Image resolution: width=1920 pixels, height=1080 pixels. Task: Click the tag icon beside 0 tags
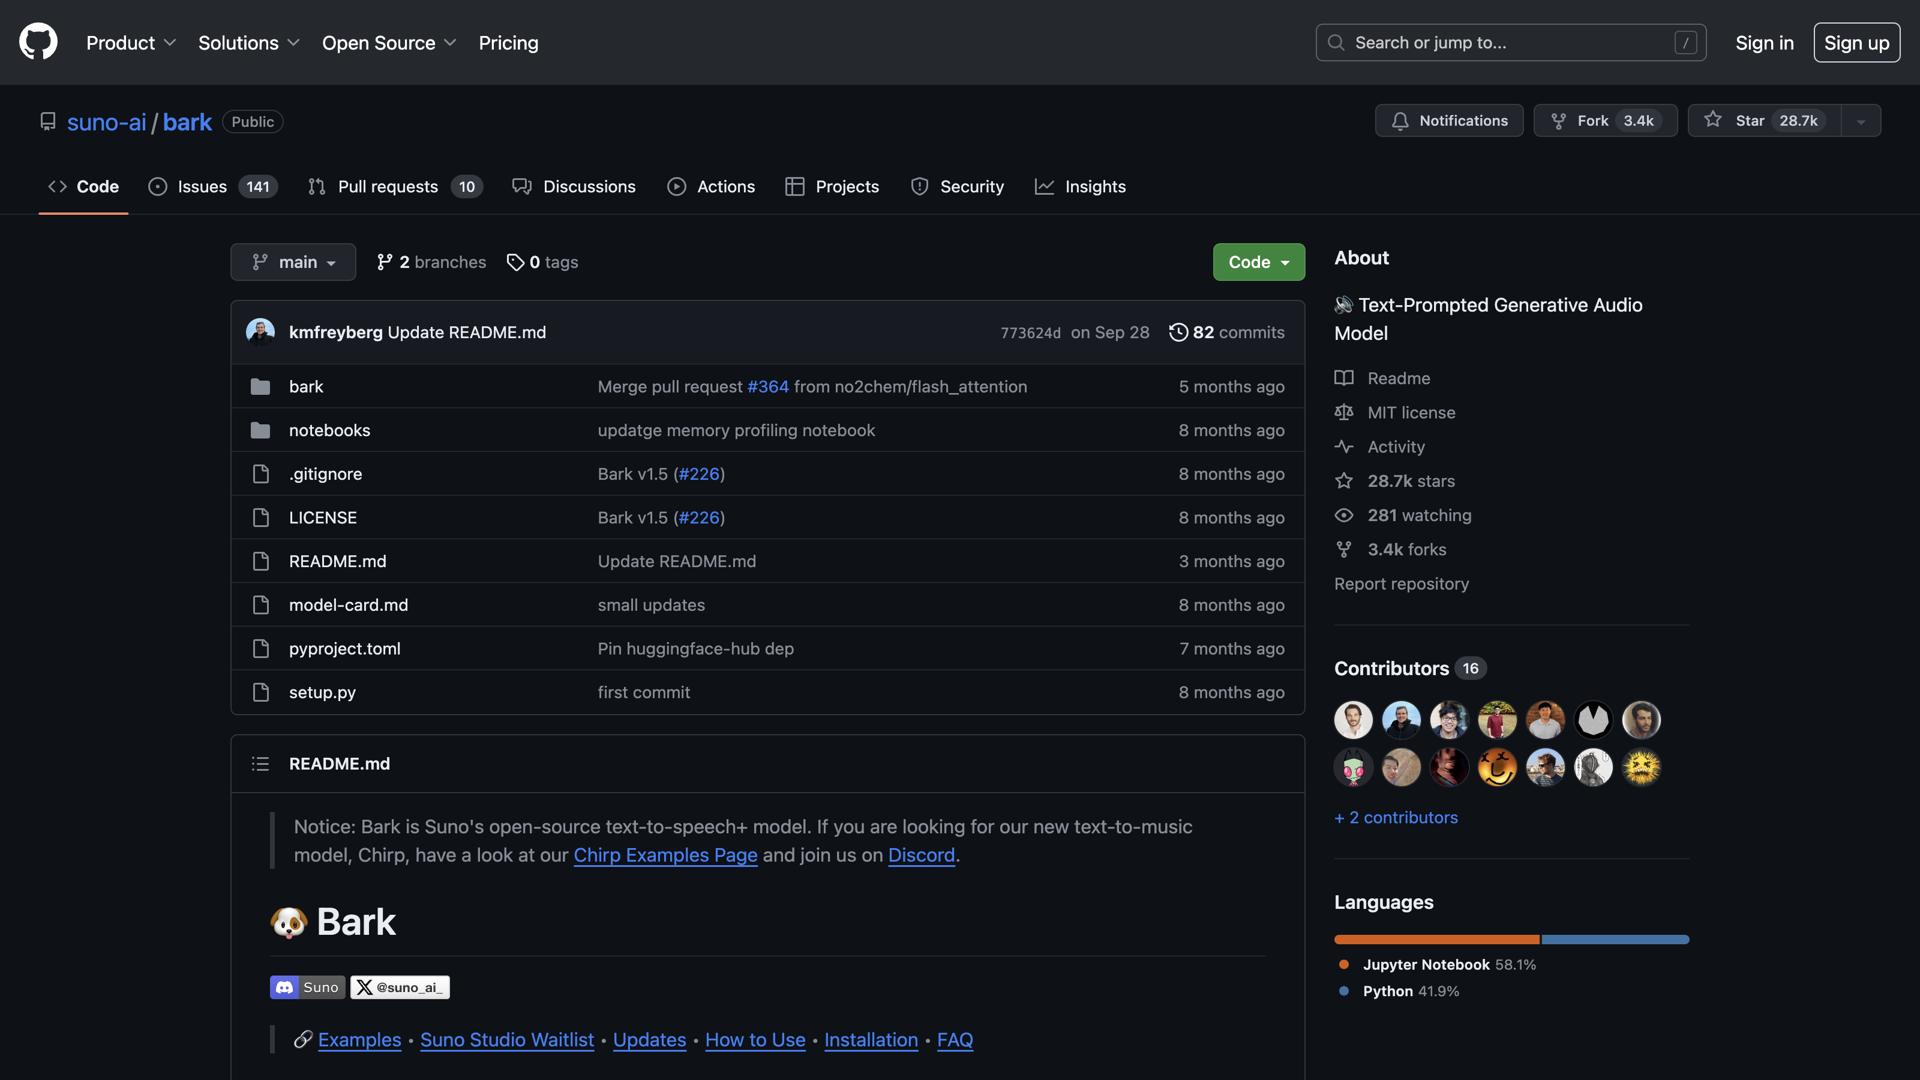(515, 262)
